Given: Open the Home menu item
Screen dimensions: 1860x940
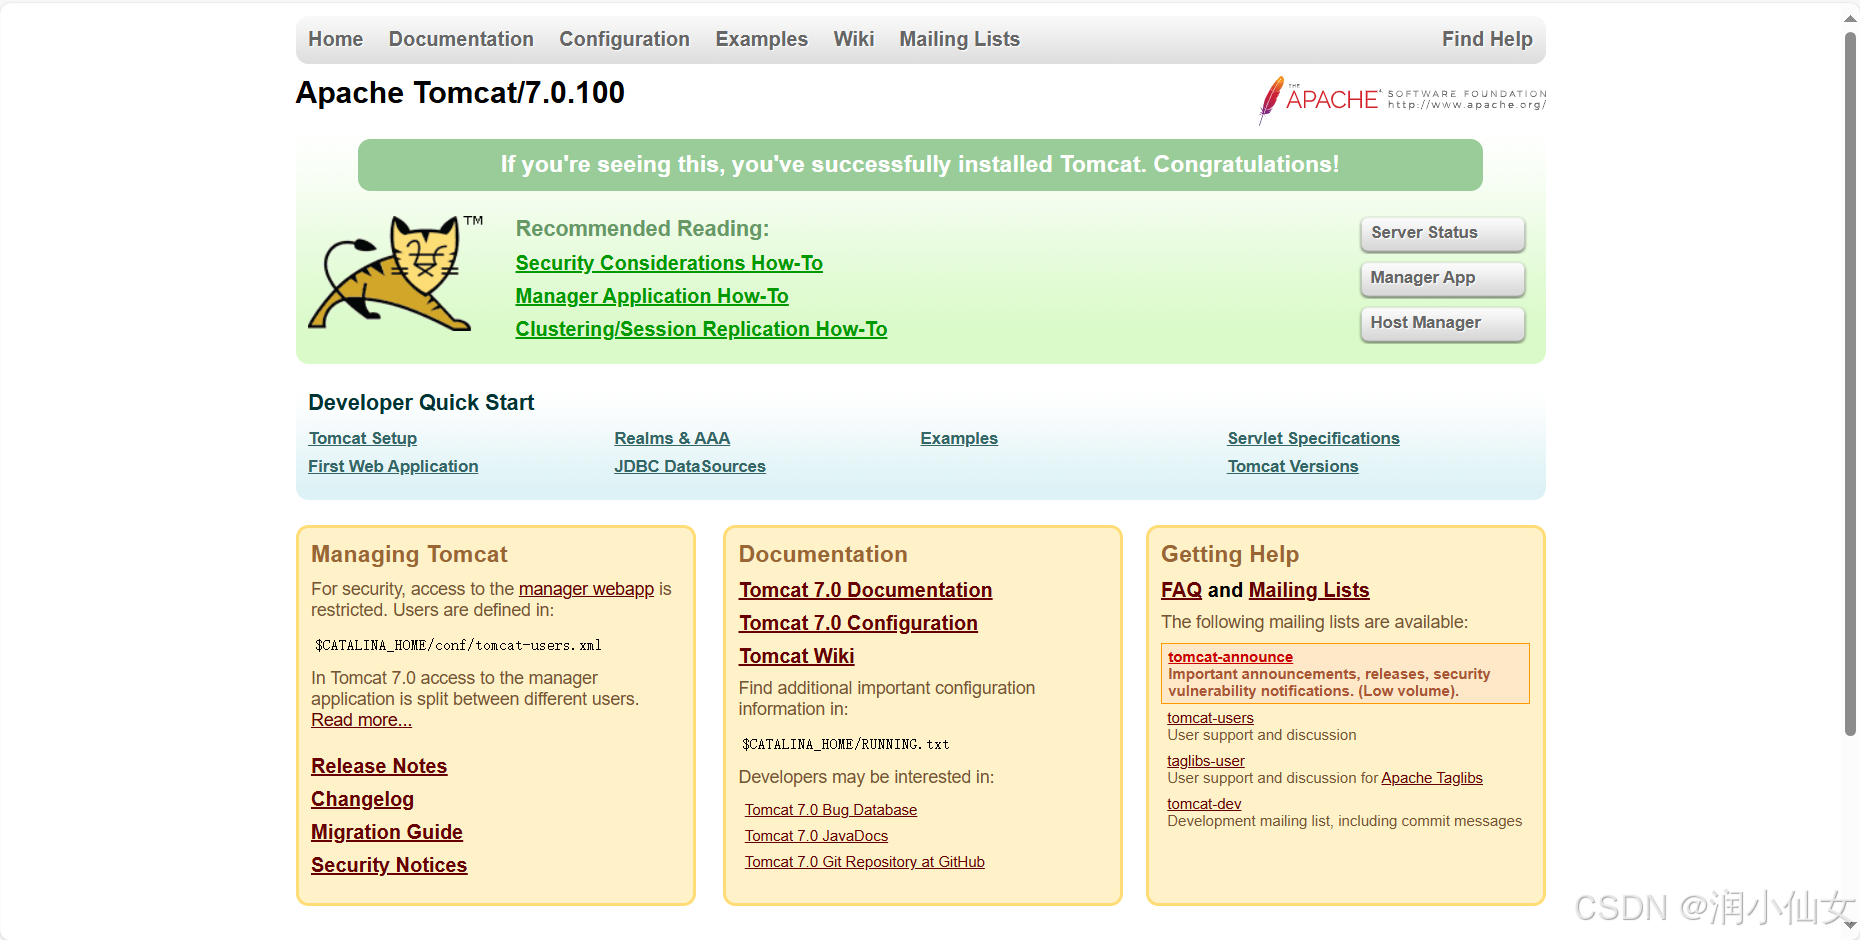Looking at the screenshot, I should (335, 39).
